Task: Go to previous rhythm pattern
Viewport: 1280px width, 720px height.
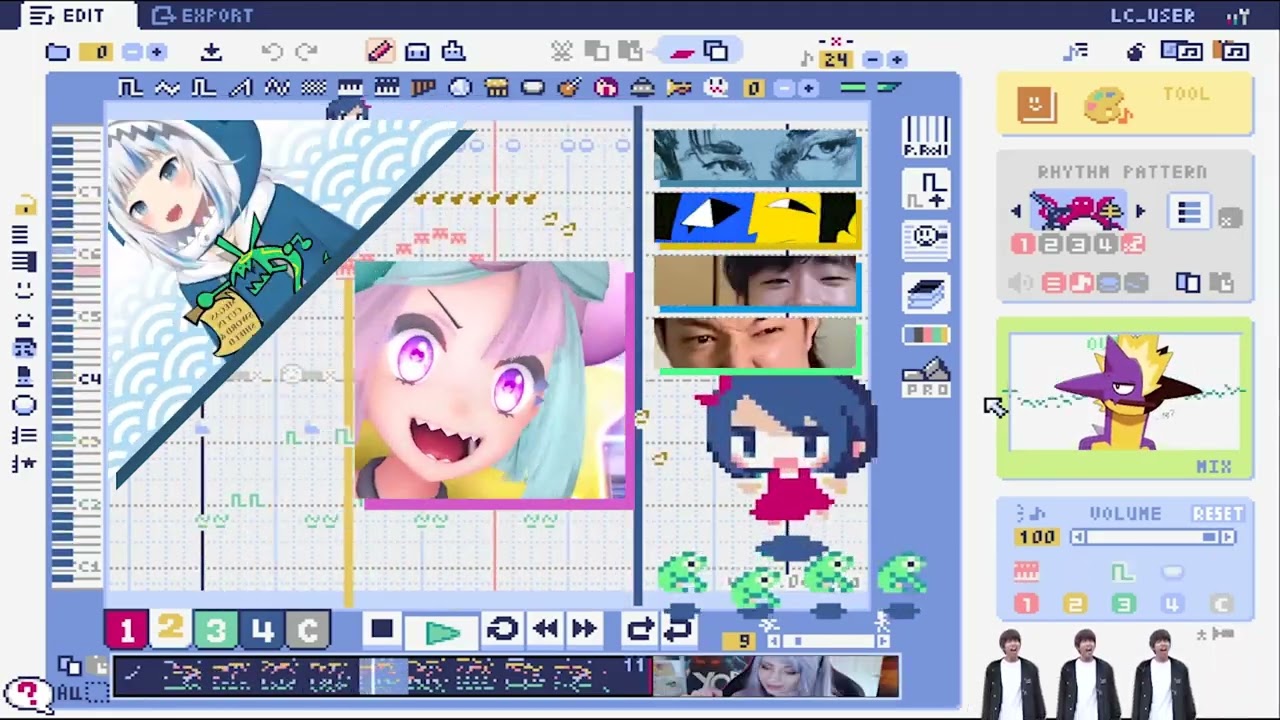Action: click(x=1017, y=211)
